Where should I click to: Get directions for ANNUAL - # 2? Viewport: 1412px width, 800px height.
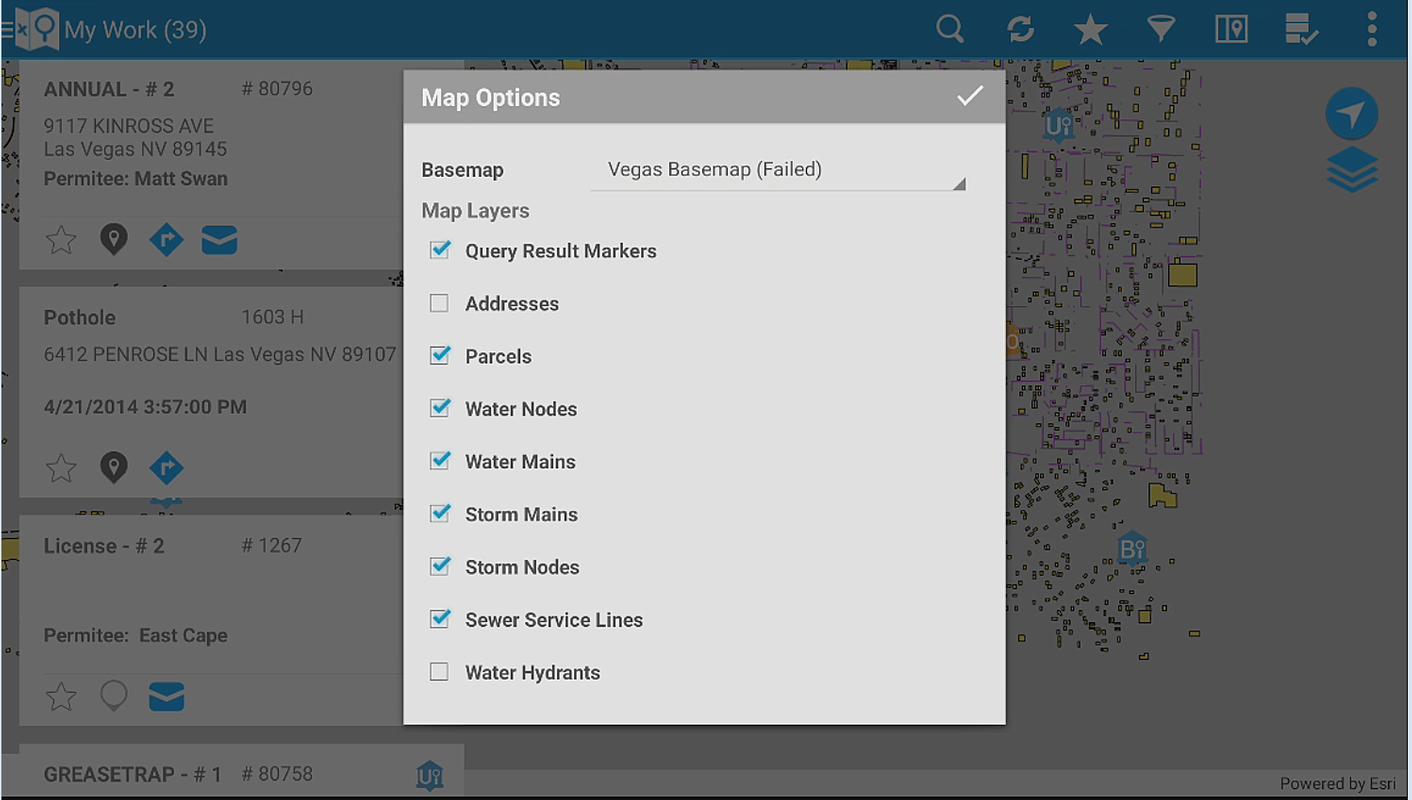[x=166, y=240]
